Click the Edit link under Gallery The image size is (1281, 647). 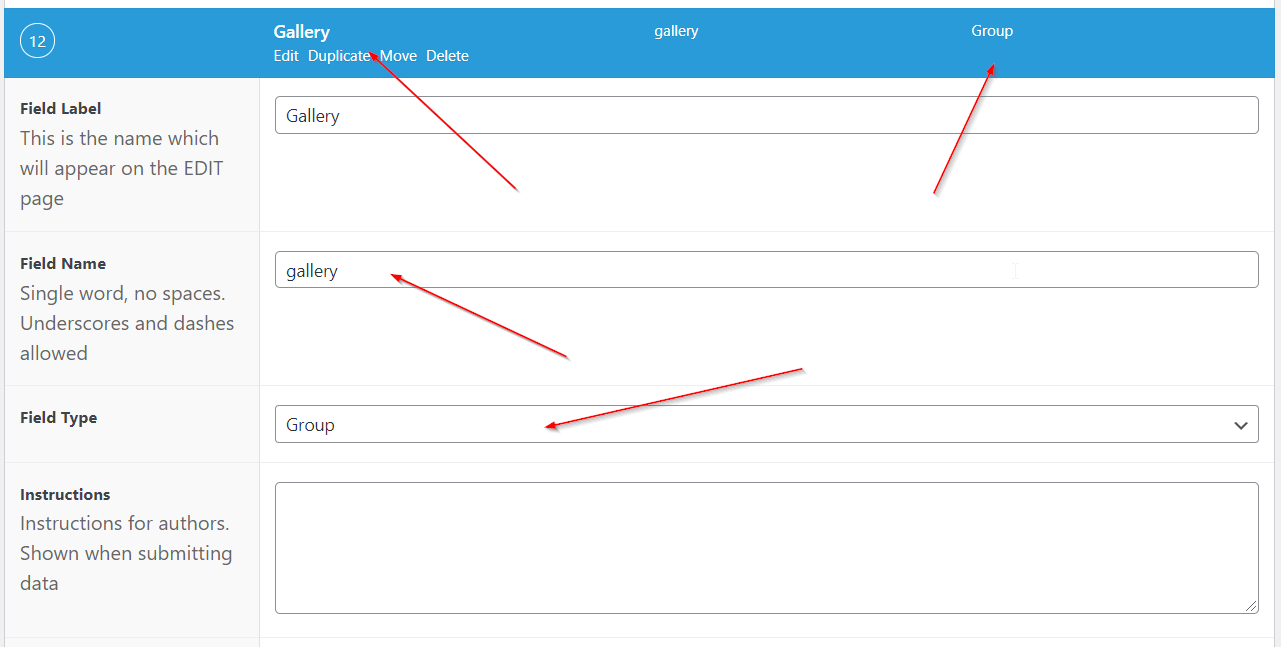tap(286, 56)
